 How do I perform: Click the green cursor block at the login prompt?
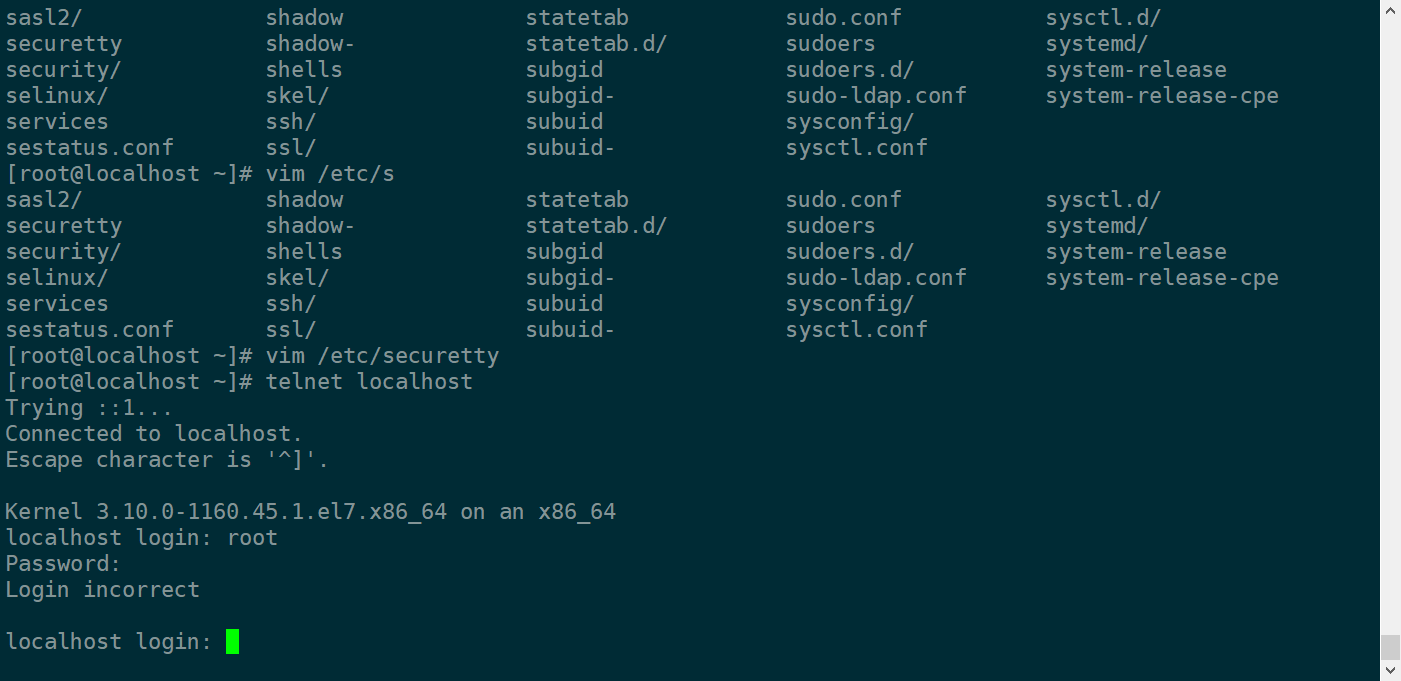(x=232, y=641)
